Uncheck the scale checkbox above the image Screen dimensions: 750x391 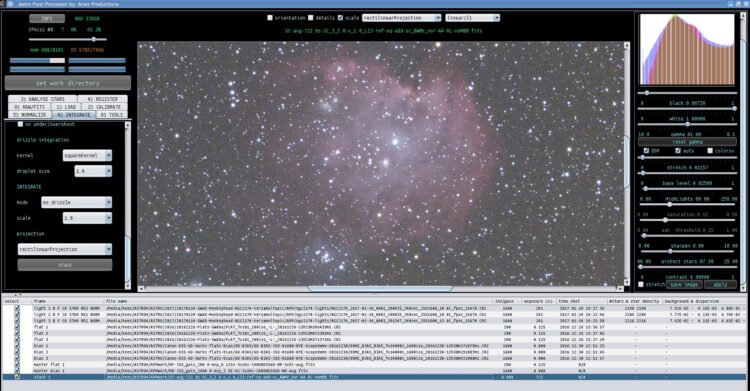[340, 18]
